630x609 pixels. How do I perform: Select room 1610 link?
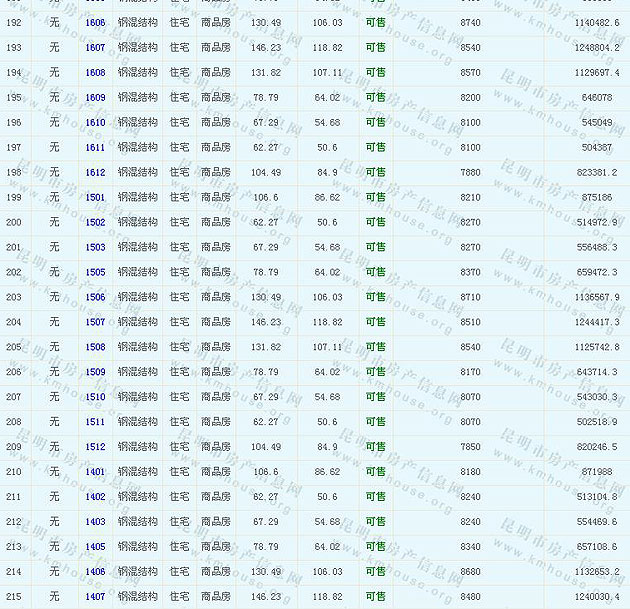95,122
